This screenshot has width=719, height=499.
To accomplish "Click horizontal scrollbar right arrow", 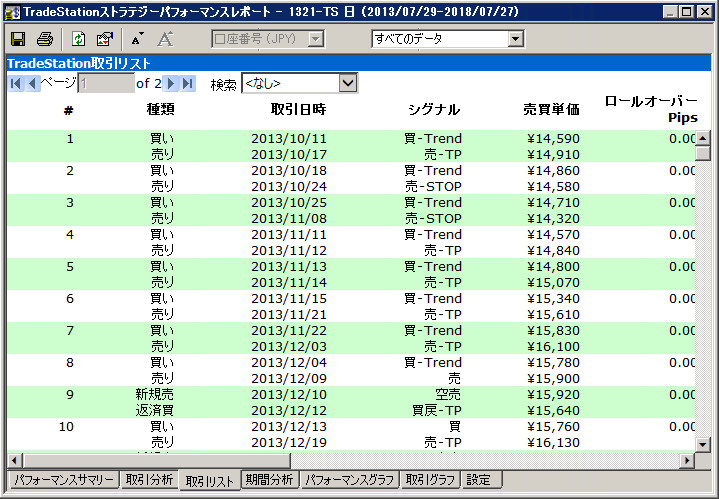I will coord(687,460).
